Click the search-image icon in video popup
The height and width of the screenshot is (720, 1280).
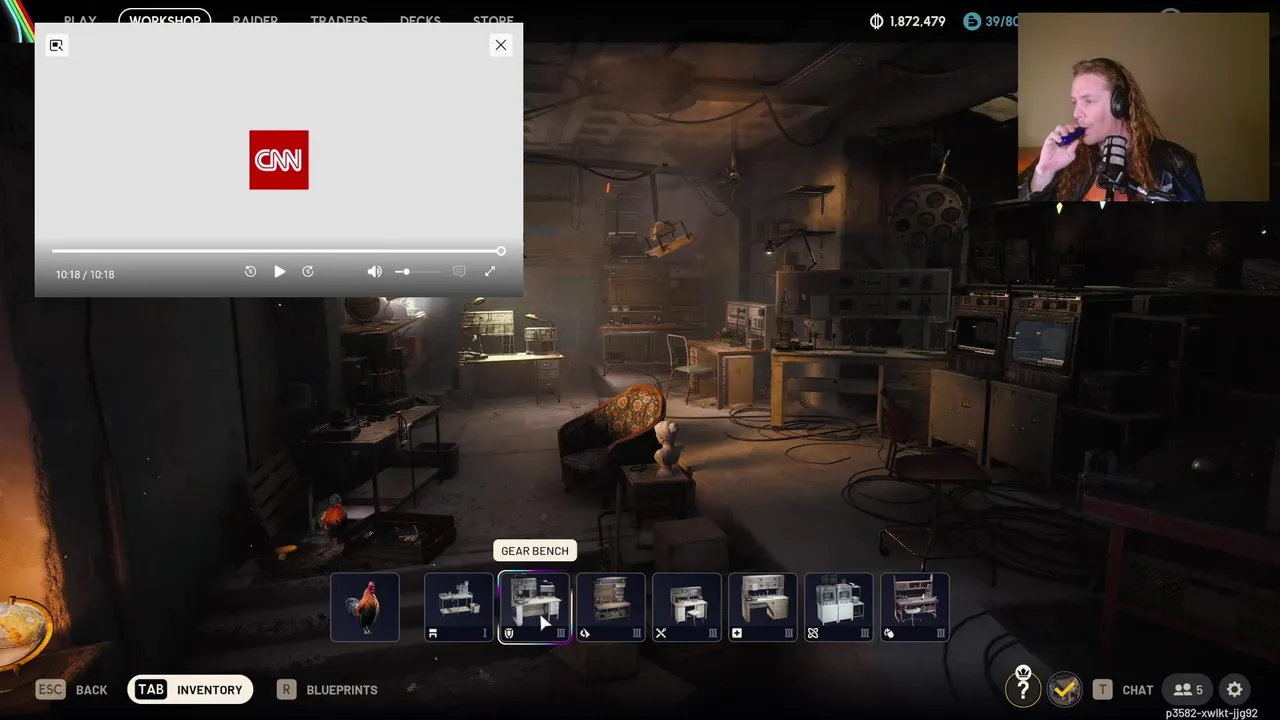(x=57, y=45)
